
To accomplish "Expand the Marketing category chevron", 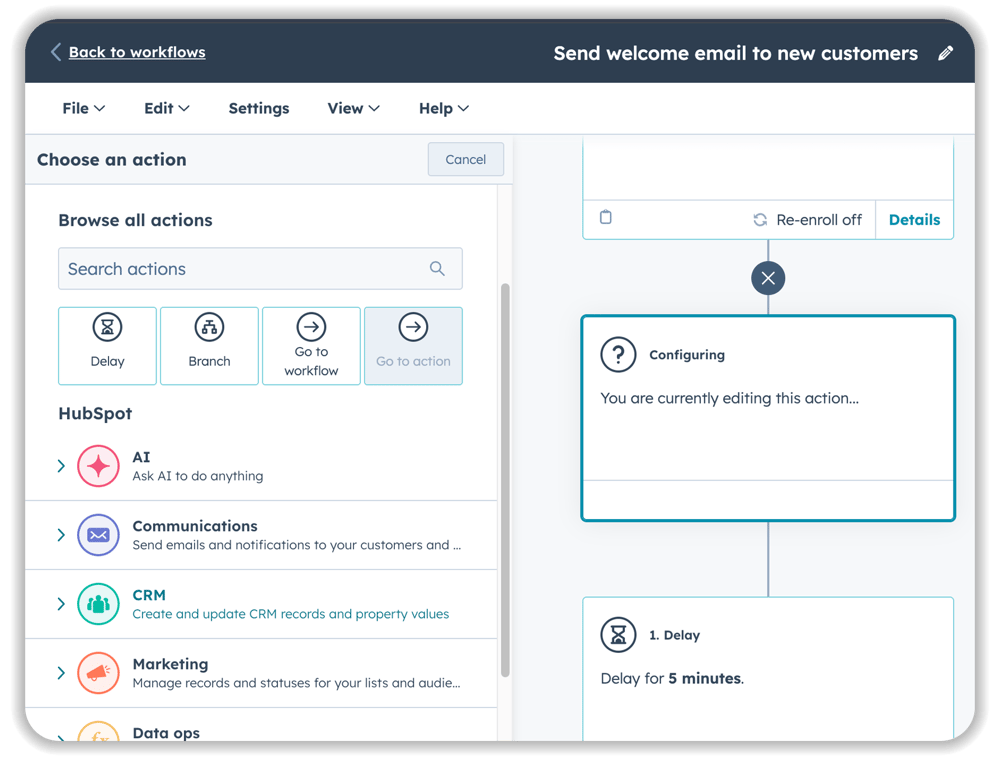I will [x=61, y=673].
